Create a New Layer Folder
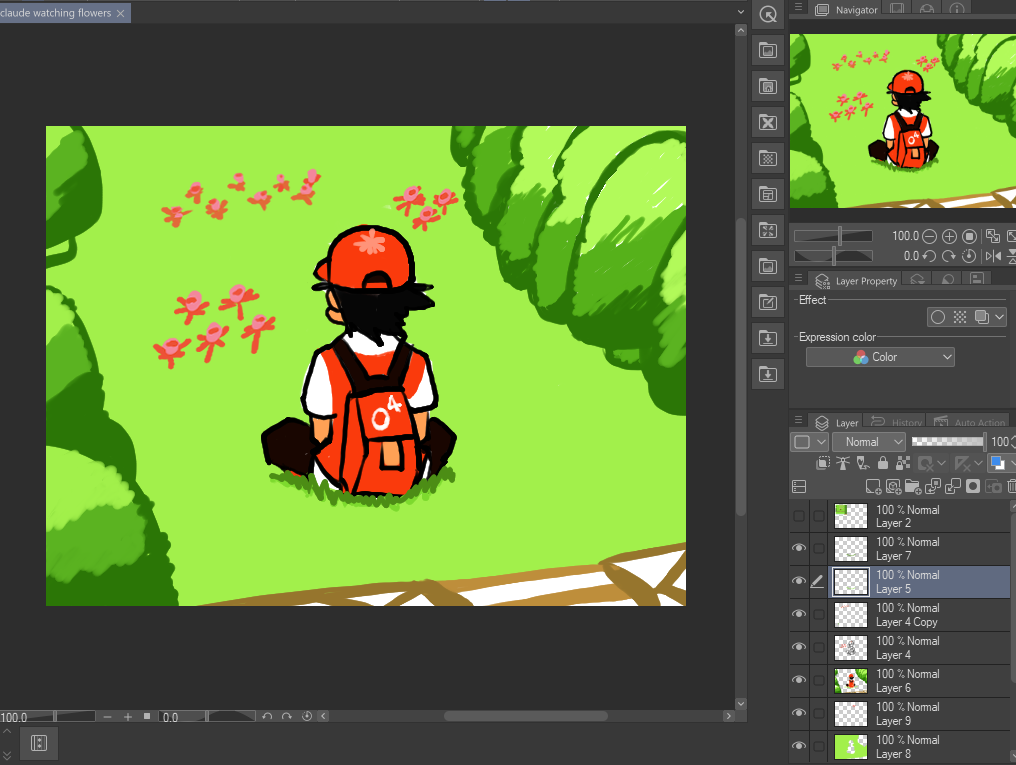Screen dimensions: 1016x765 (x=913, y=486)
